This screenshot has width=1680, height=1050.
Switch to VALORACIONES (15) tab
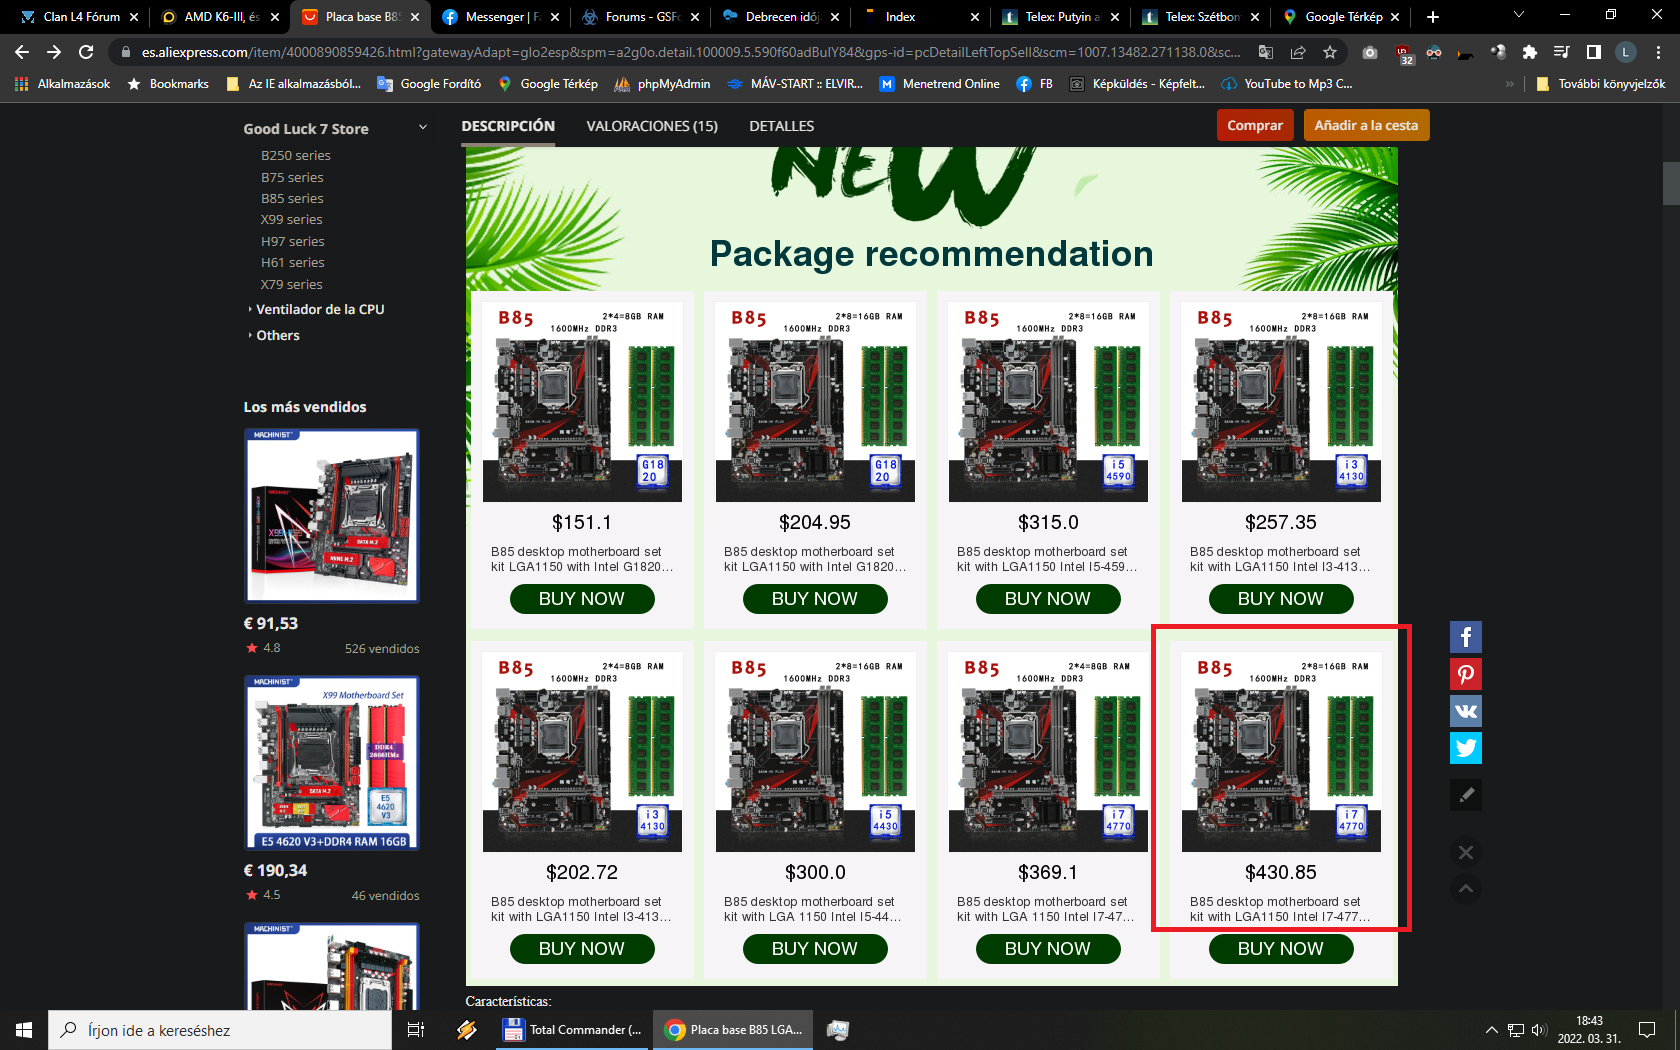pos(652,126)
